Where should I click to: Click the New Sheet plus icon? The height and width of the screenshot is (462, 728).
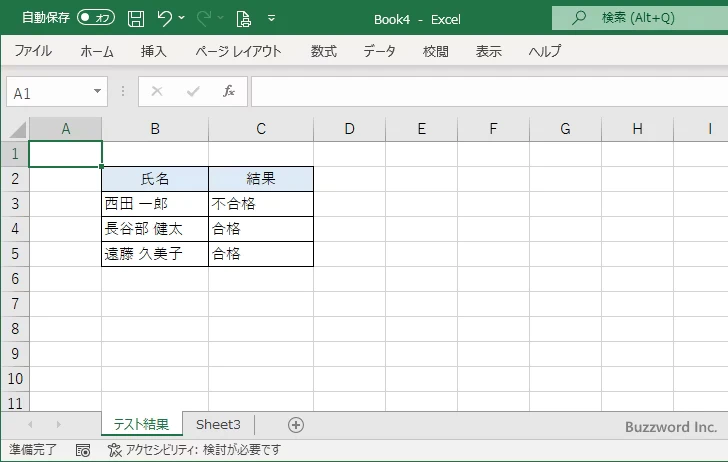(296, 425)
